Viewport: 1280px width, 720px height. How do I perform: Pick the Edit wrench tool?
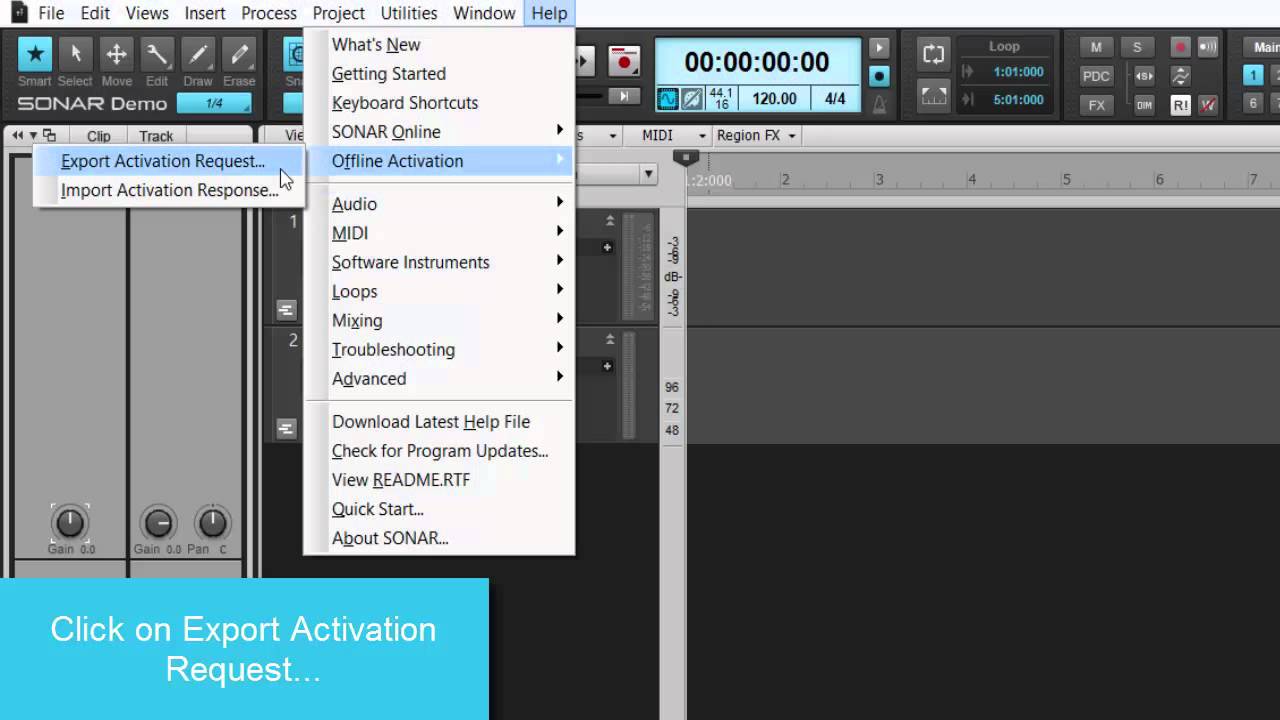pos(157,54)
